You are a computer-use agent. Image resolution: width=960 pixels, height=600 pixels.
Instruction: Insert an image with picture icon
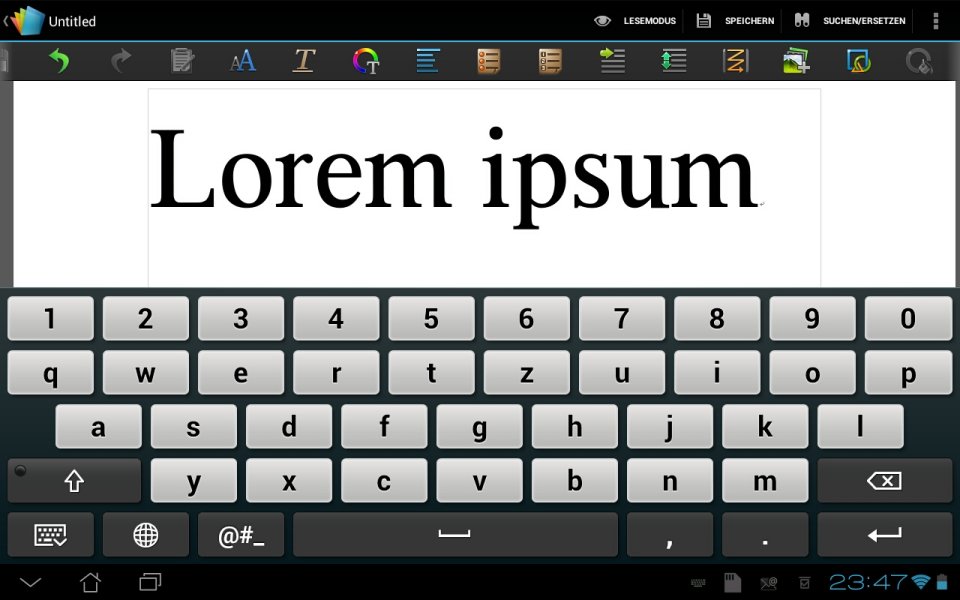point(797,61)
